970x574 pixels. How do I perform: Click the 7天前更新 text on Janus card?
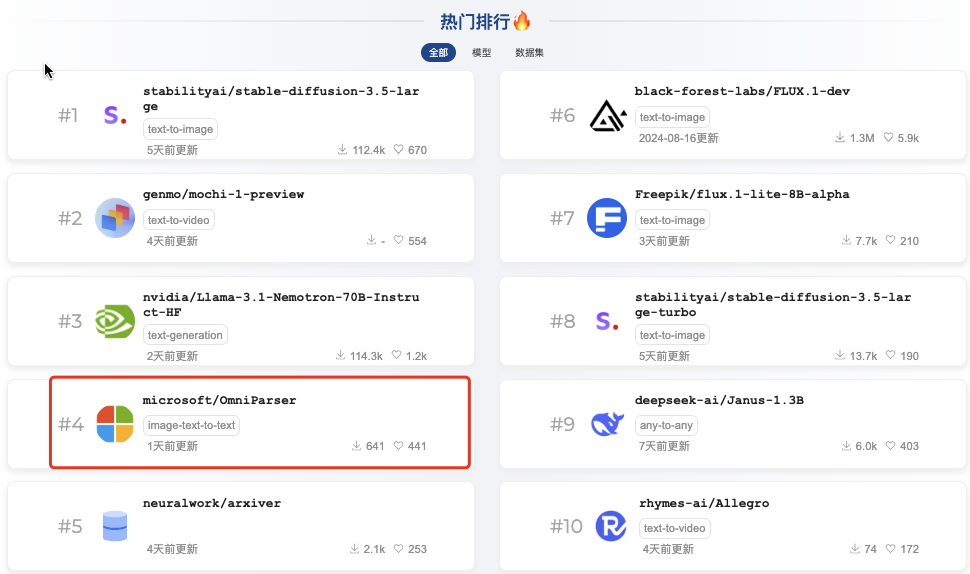664,446
